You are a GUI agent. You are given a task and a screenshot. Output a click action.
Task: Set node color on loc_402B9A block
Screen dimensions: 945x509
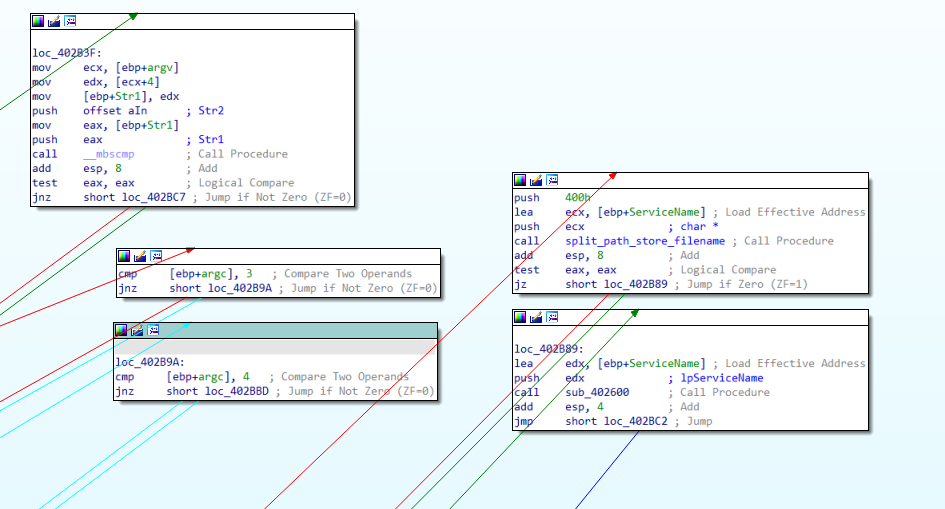coord(123,330)
